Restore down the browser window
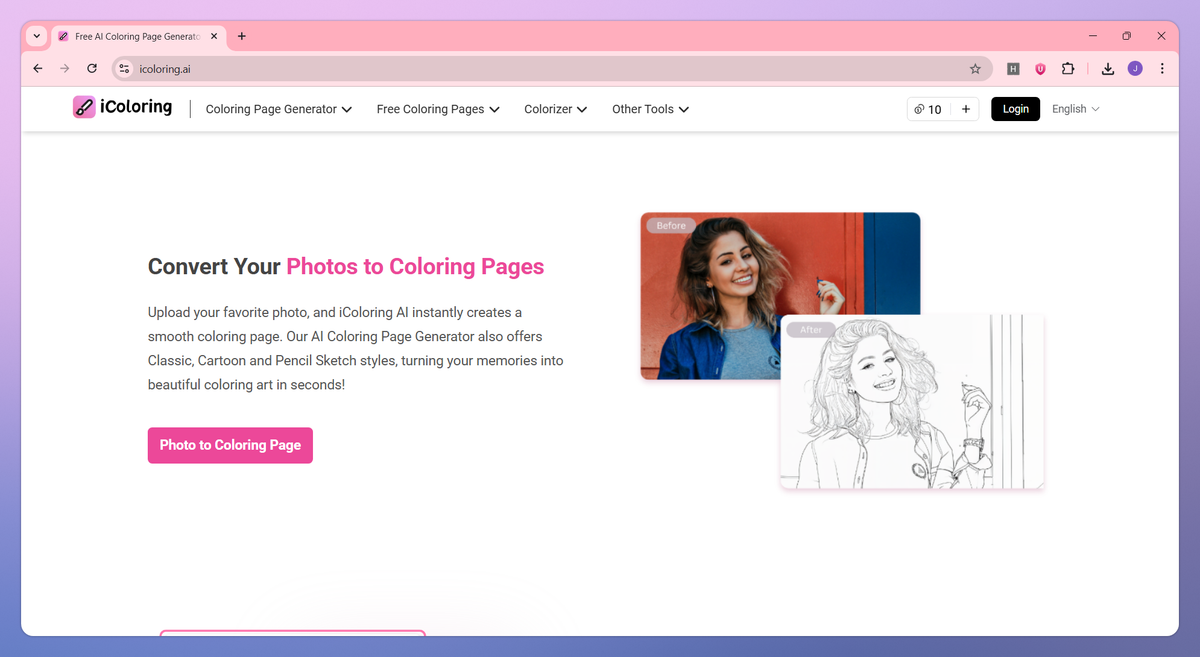This screenshot has height=657, width=1200. click(x=1126, y=36)
